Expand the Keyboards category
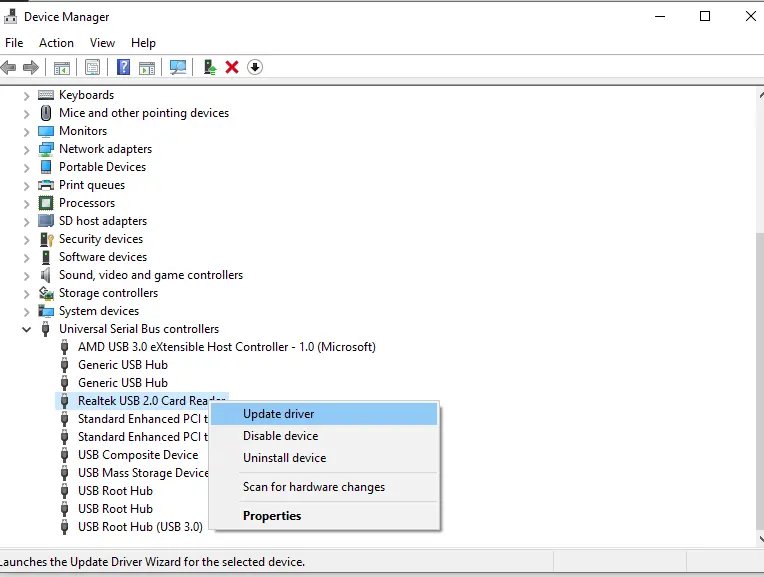 click(x=27, y=95)
